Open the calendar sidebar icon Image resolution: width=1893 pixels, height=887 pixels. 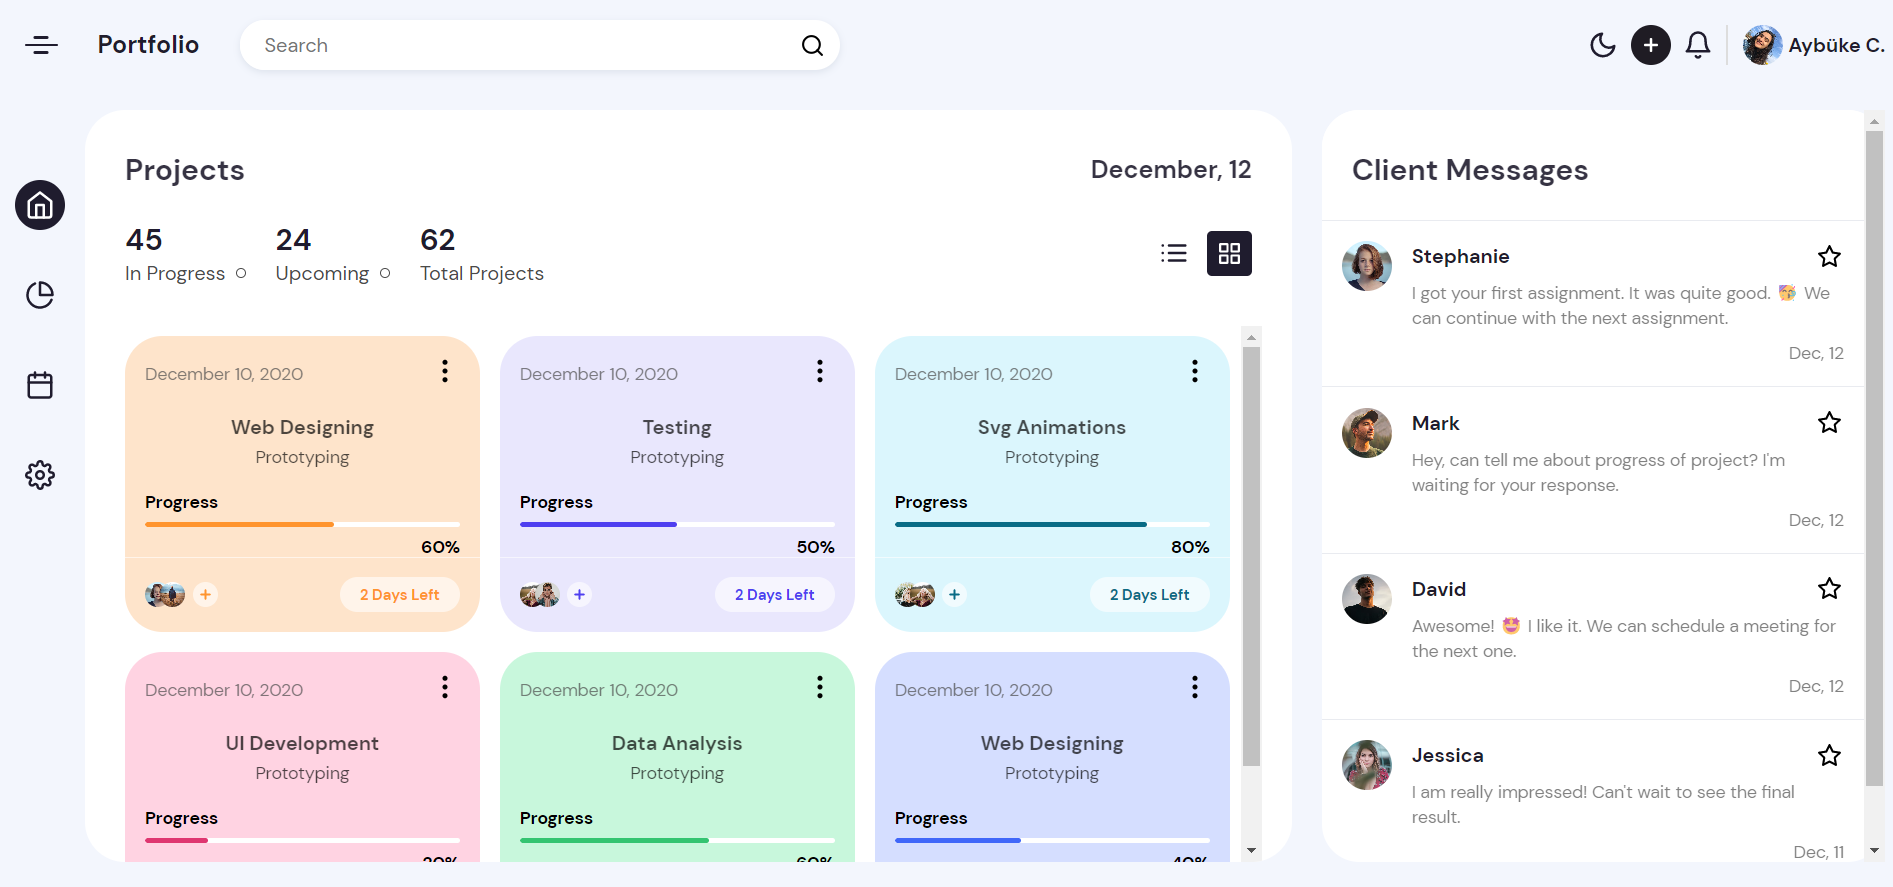(x=40, y=385)
